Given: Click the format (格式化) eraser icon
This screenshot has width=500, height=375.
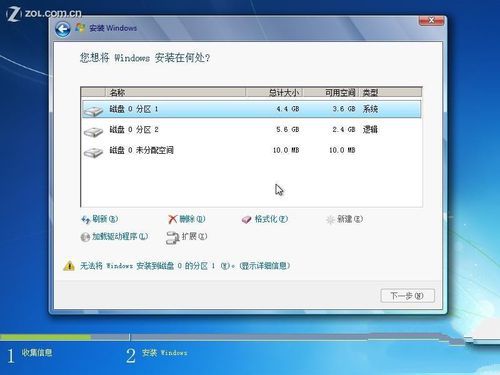Looking at the screenshot, I should [x=246, y=220].
